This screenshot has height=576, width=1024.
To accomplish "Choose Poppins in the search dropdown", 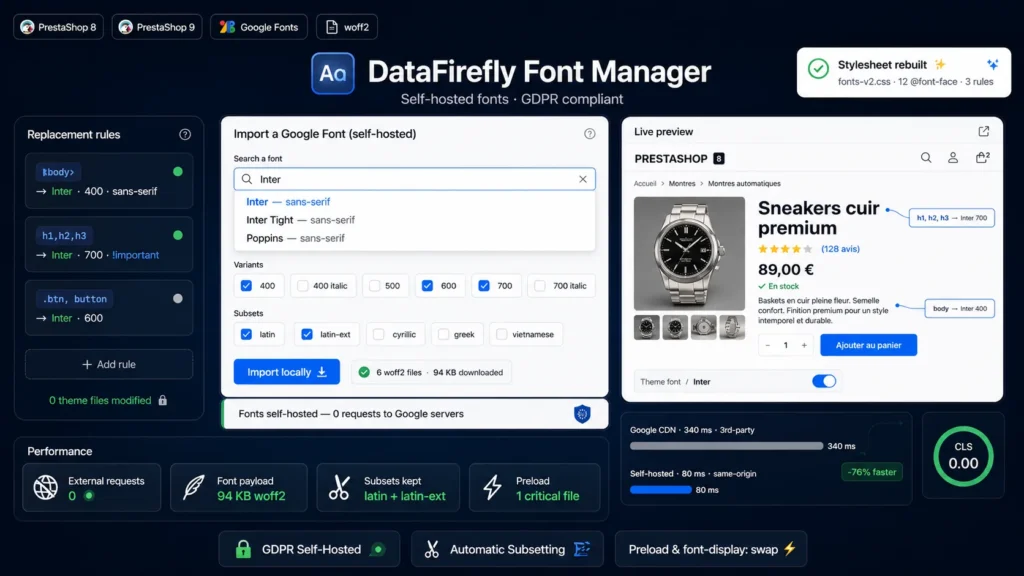I will 295,238.
